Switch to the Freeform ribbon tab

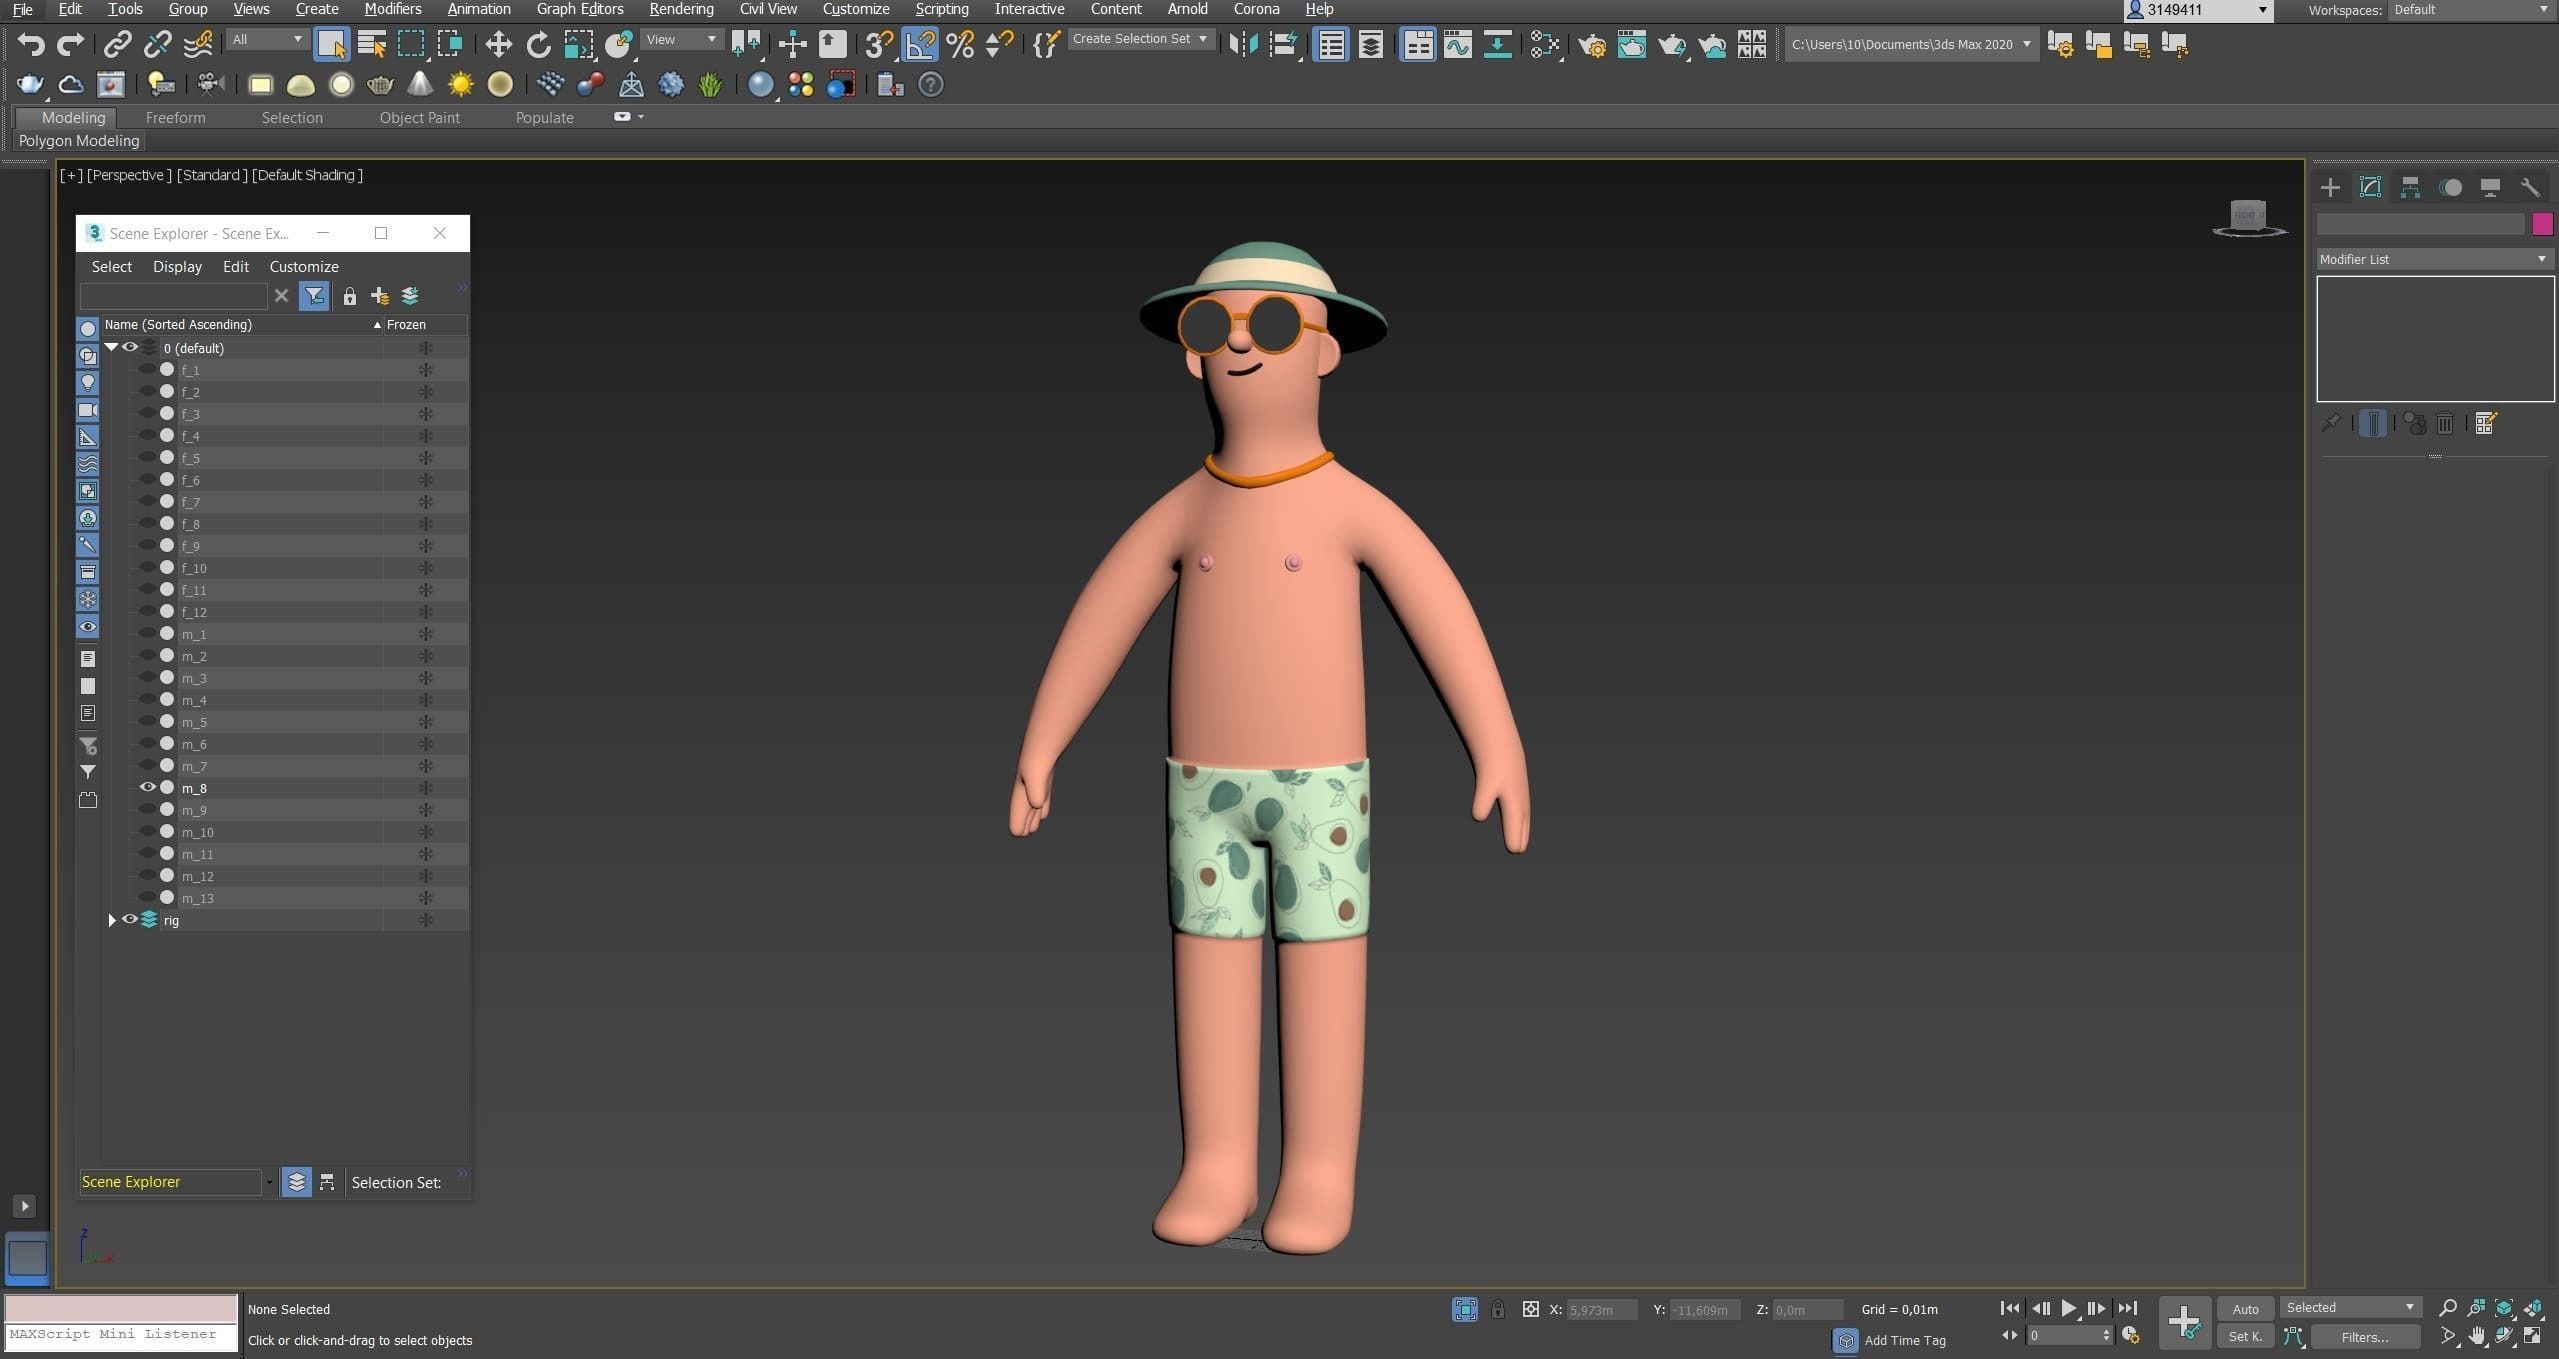point(175,117)
